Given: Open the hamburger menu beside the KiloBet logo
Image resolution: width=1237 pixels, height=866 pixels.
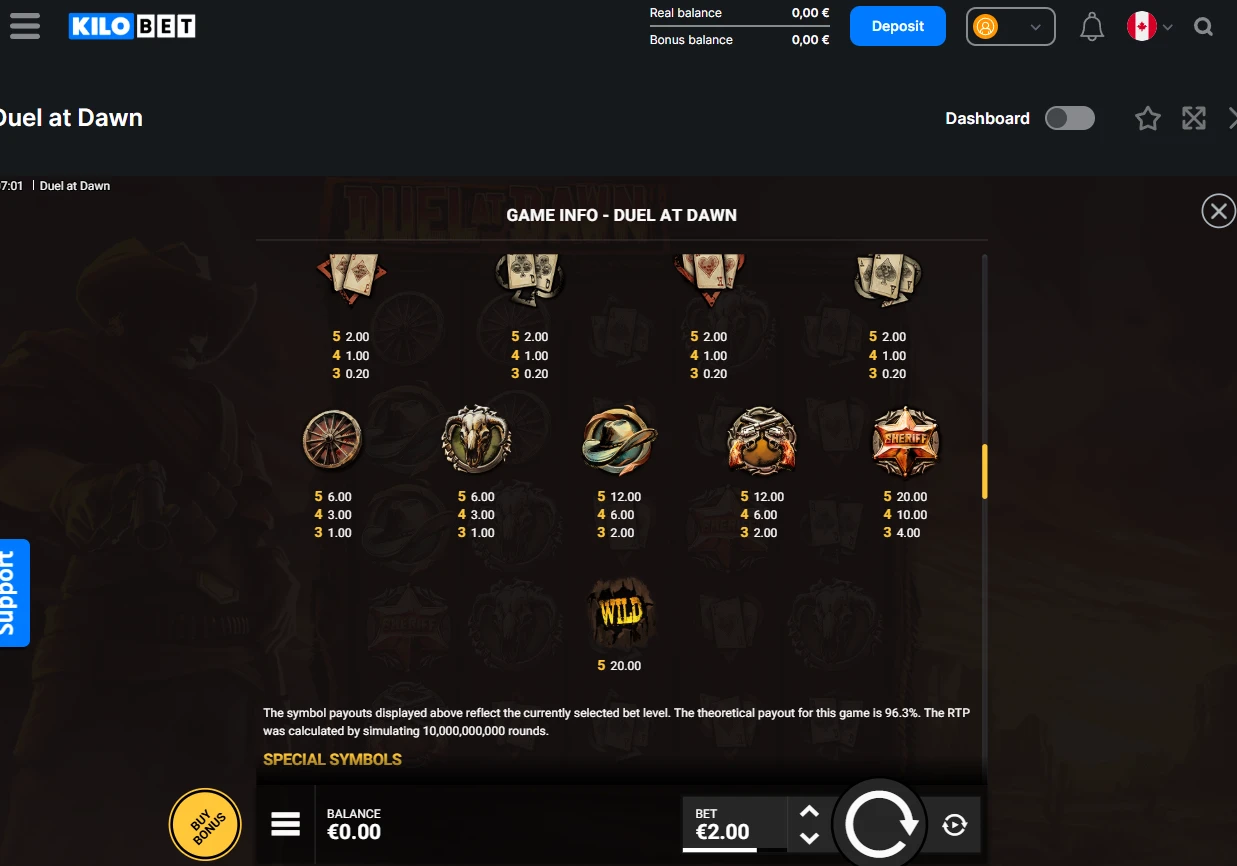Looking at the screenshot, I should pos(25,26).
